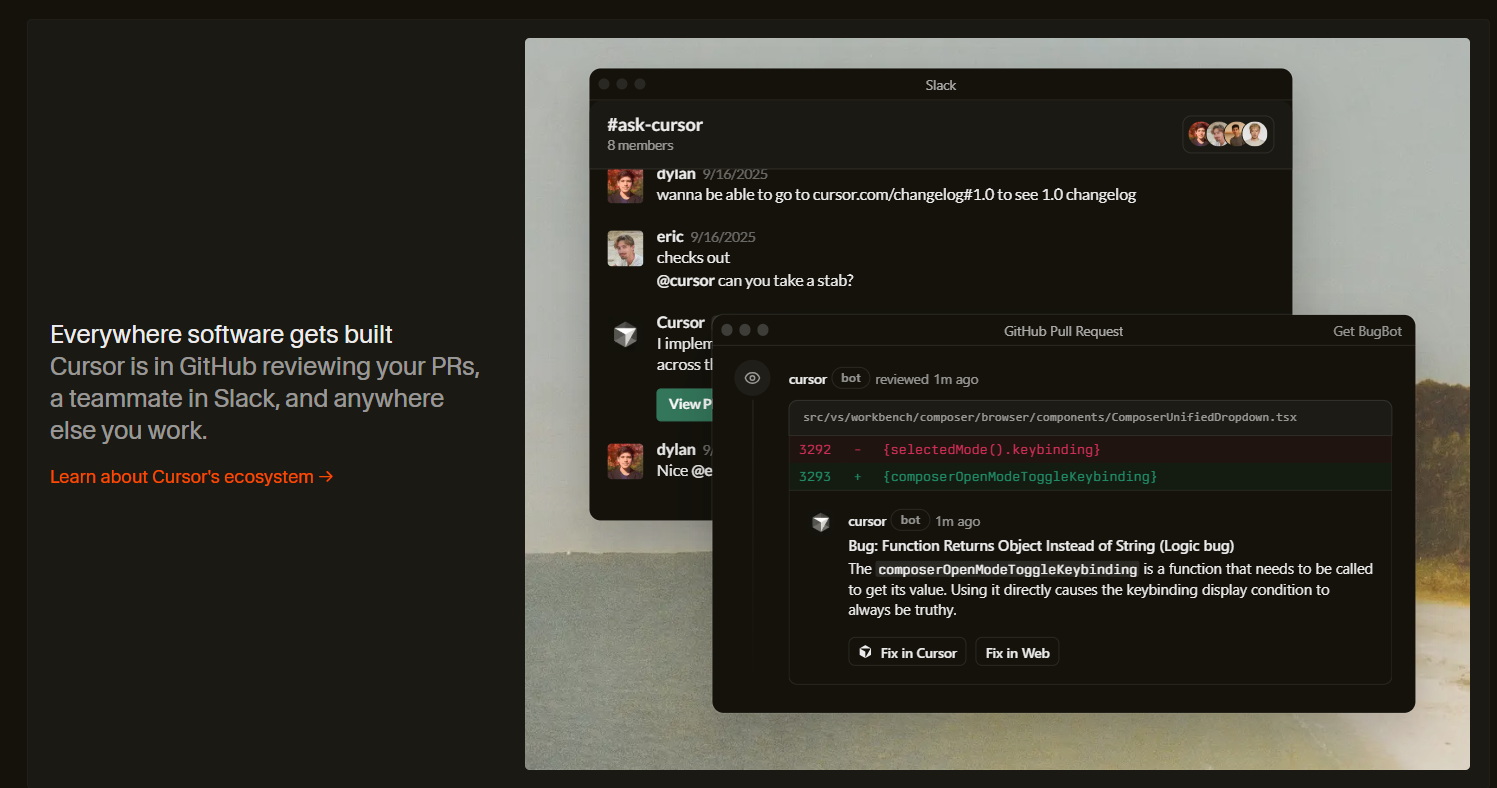
Task: Click Get BugBot in the pull request titlebar
Action: (x=1367, y=331)
